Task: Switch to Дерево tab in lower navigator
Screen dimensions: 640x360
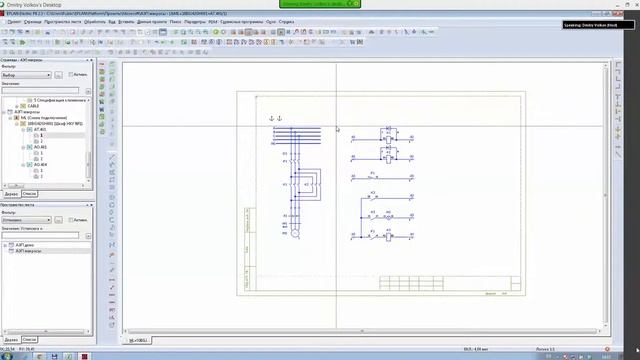Action: pyautogui.click(x=11, y=340)
